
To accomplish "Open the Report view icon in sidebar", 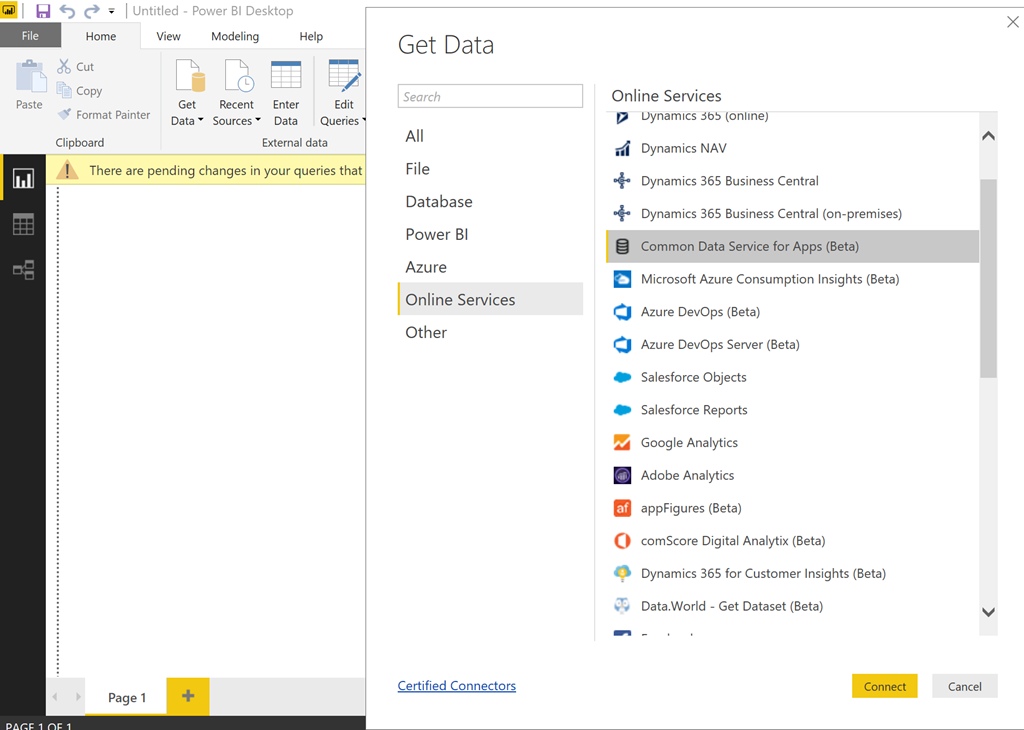I will coord(23,179).
